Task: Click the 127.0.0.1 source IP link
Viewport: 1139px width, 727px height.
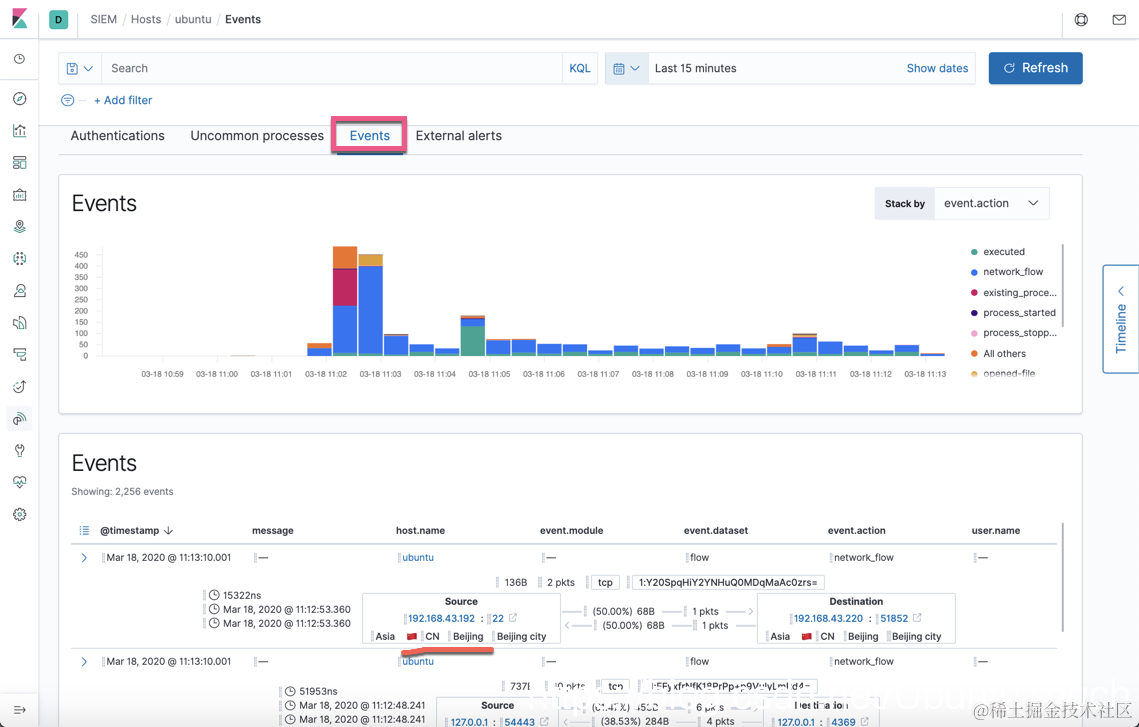Action: (x=471, y=722)
